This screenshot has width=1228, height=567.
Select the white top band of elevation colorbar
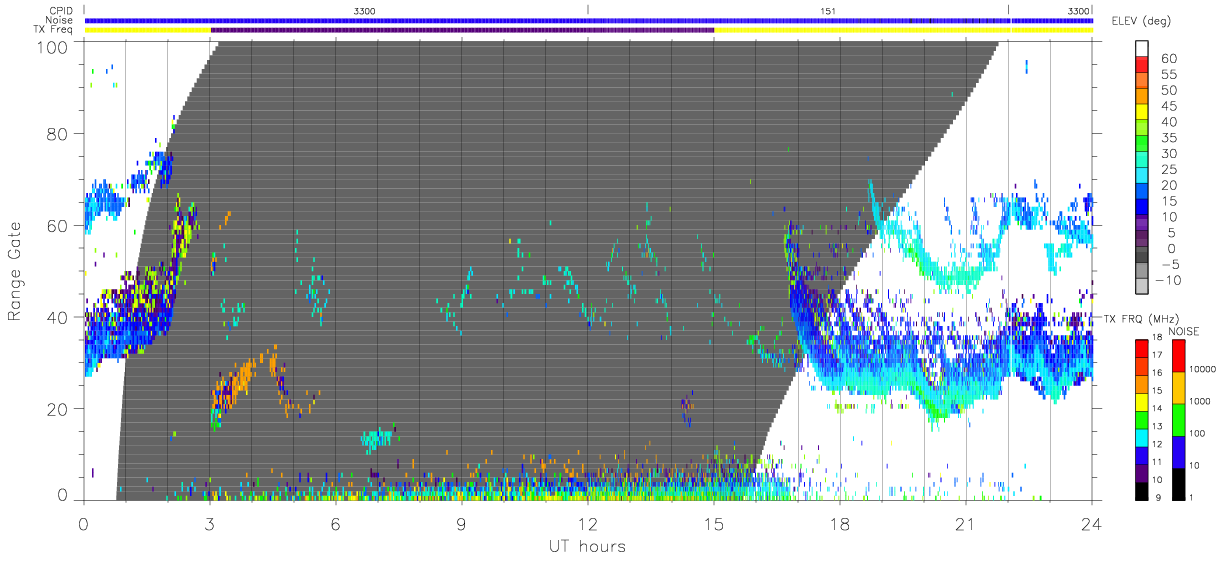coord(1142,48)
